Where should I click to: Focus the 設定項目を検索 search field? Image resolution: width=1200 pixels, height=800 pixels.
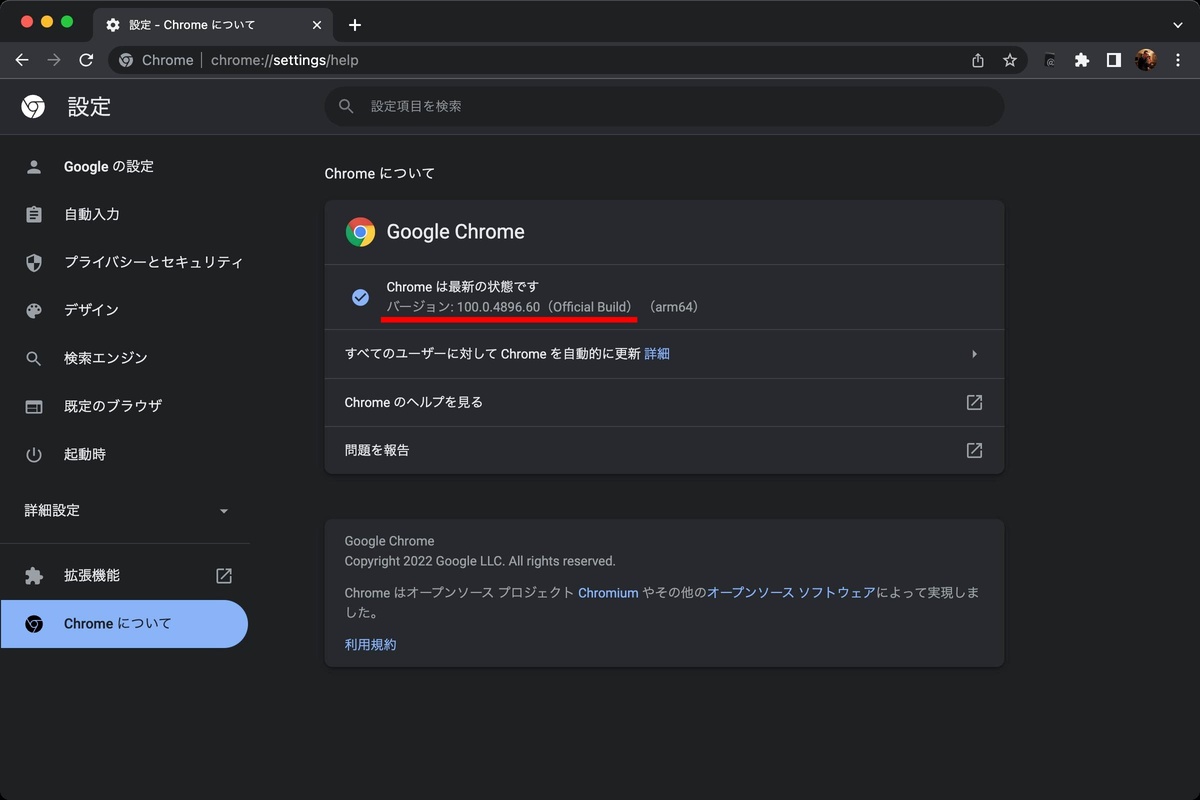(664, 106)
